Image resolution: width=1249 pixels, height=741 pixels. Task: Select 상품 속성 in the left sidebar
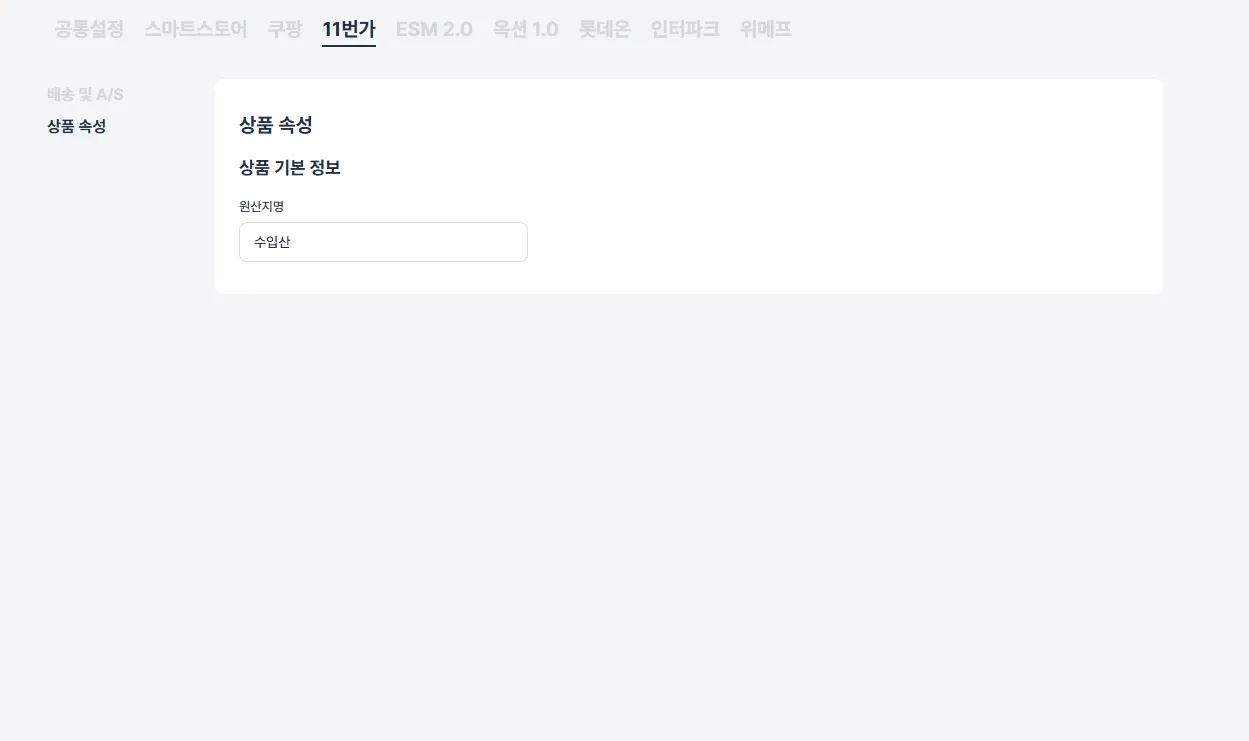pos(76,126)
